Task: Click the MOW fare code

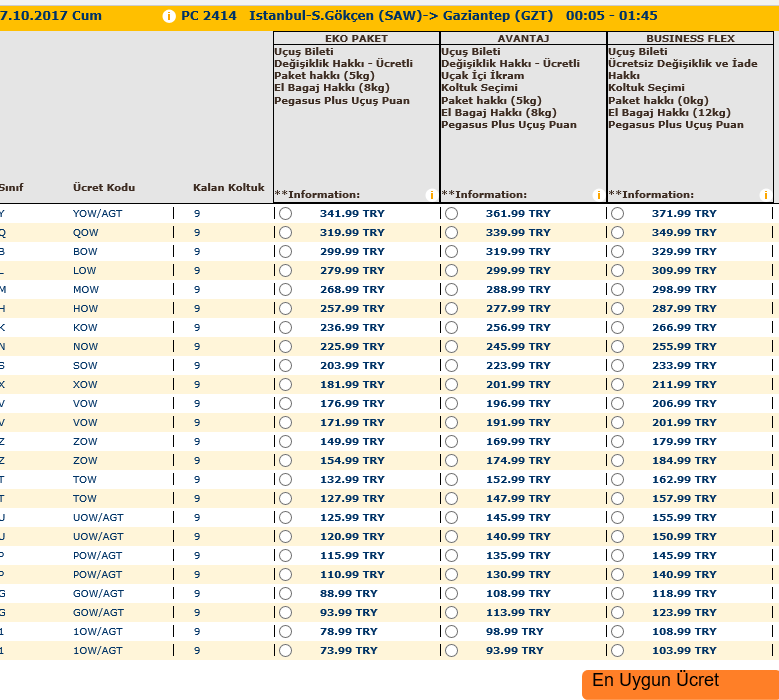Action: pyautogui.click(x=85, y=290)
